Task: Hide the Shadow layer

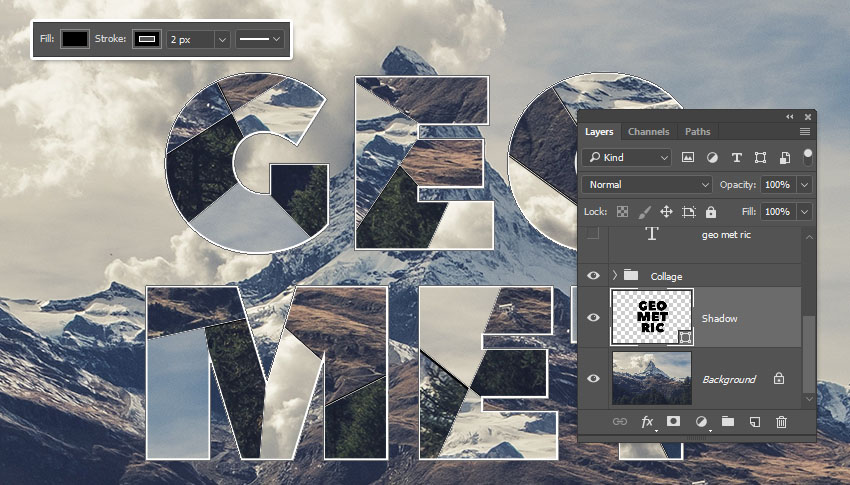Action: click(593, 318)
